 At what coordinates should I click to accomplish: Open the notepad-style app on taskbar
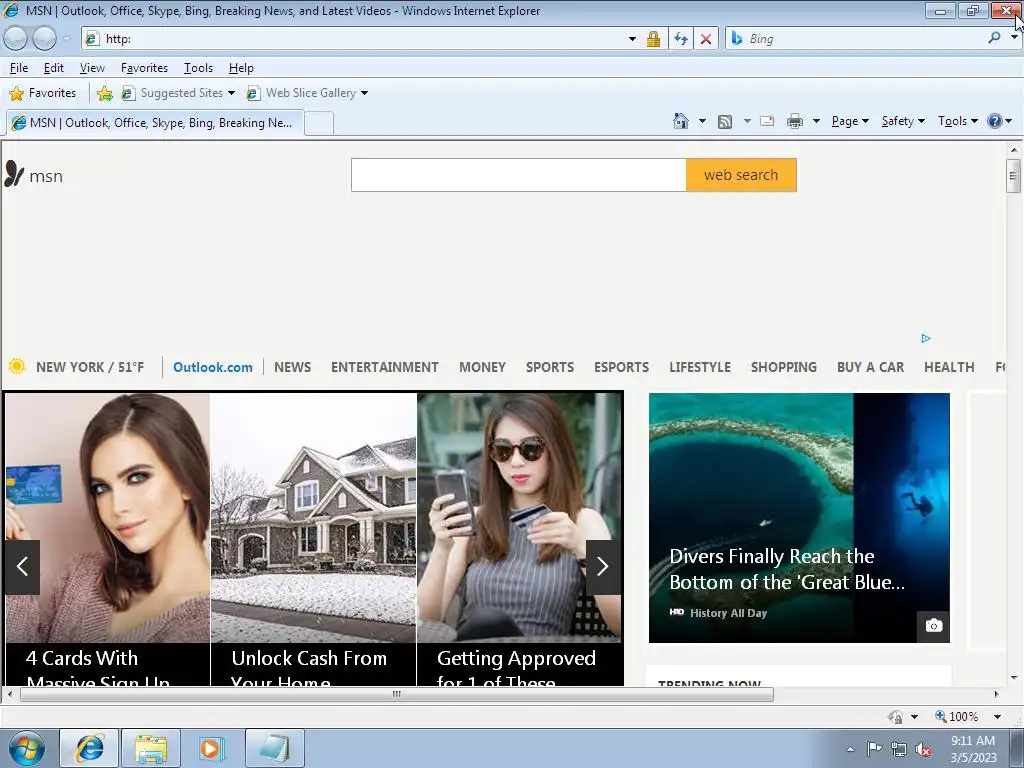click(274, 748)
